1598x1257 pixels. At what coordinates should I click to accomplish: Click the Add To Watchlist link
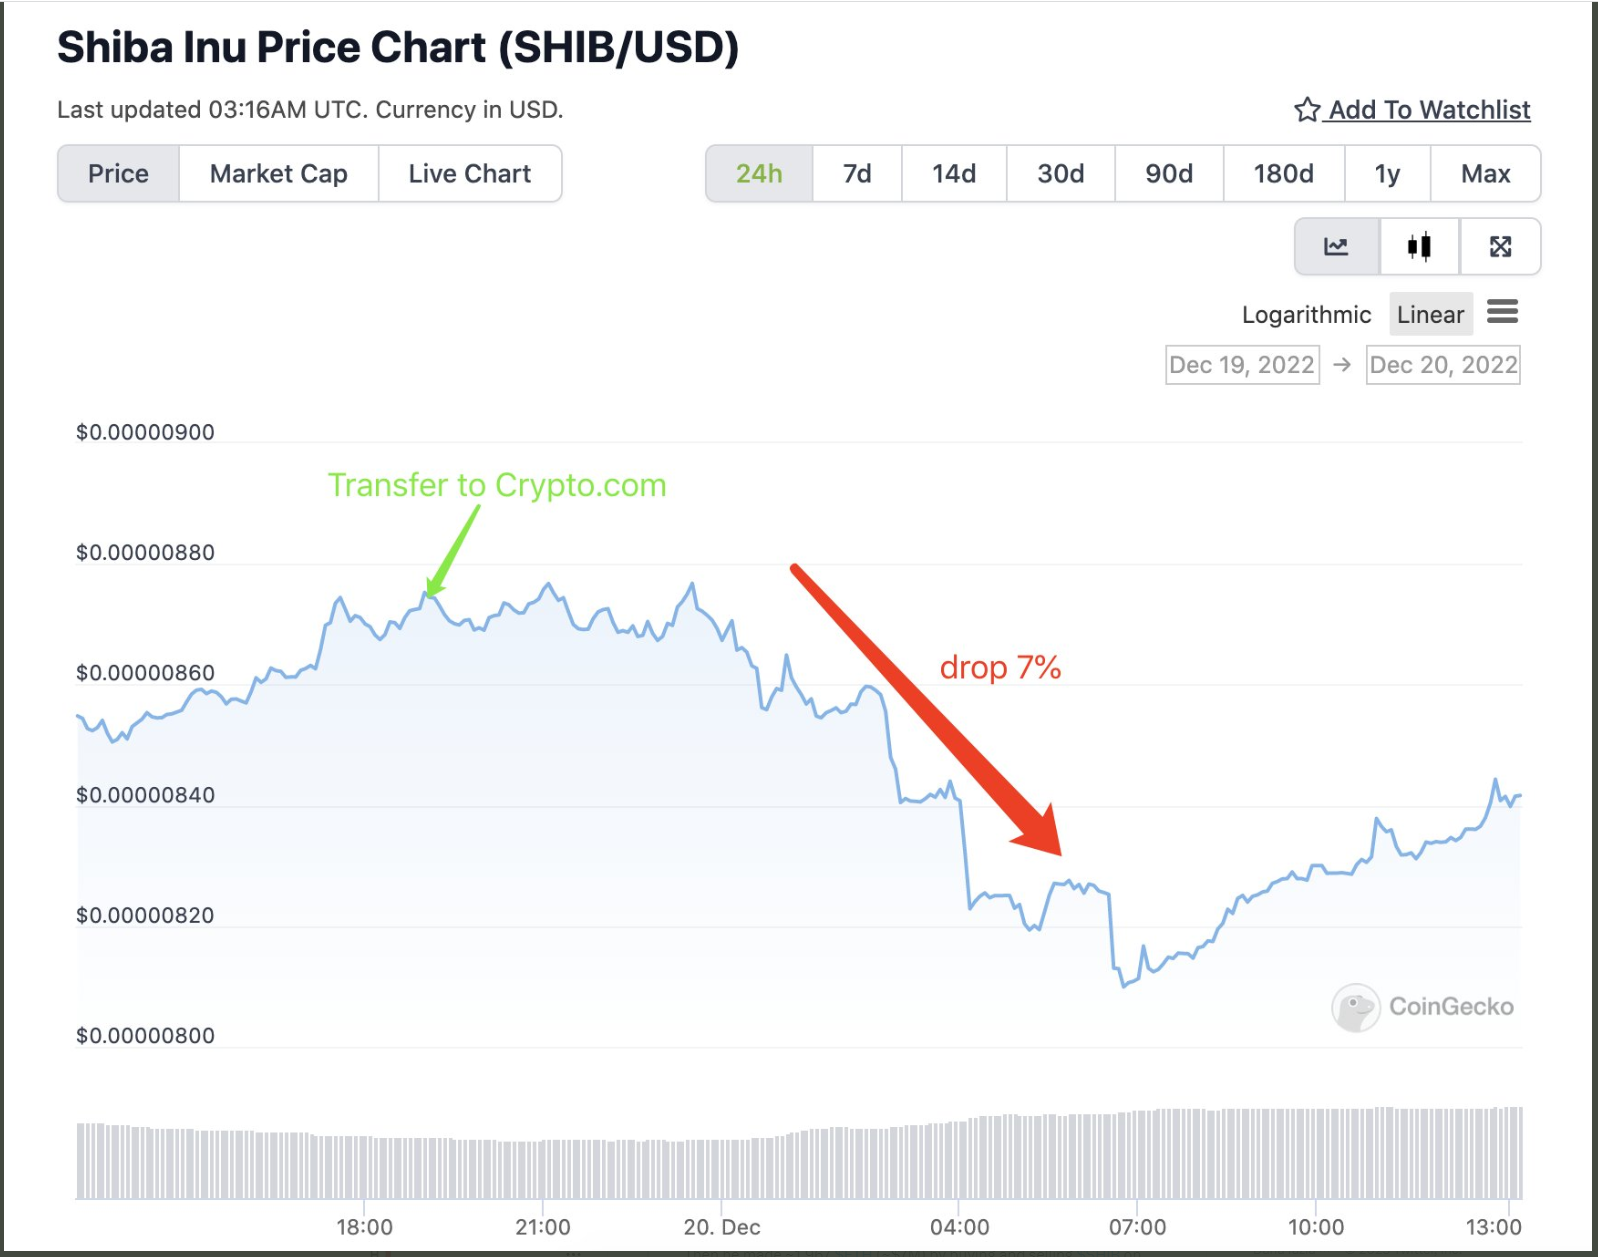point(1429,110)
